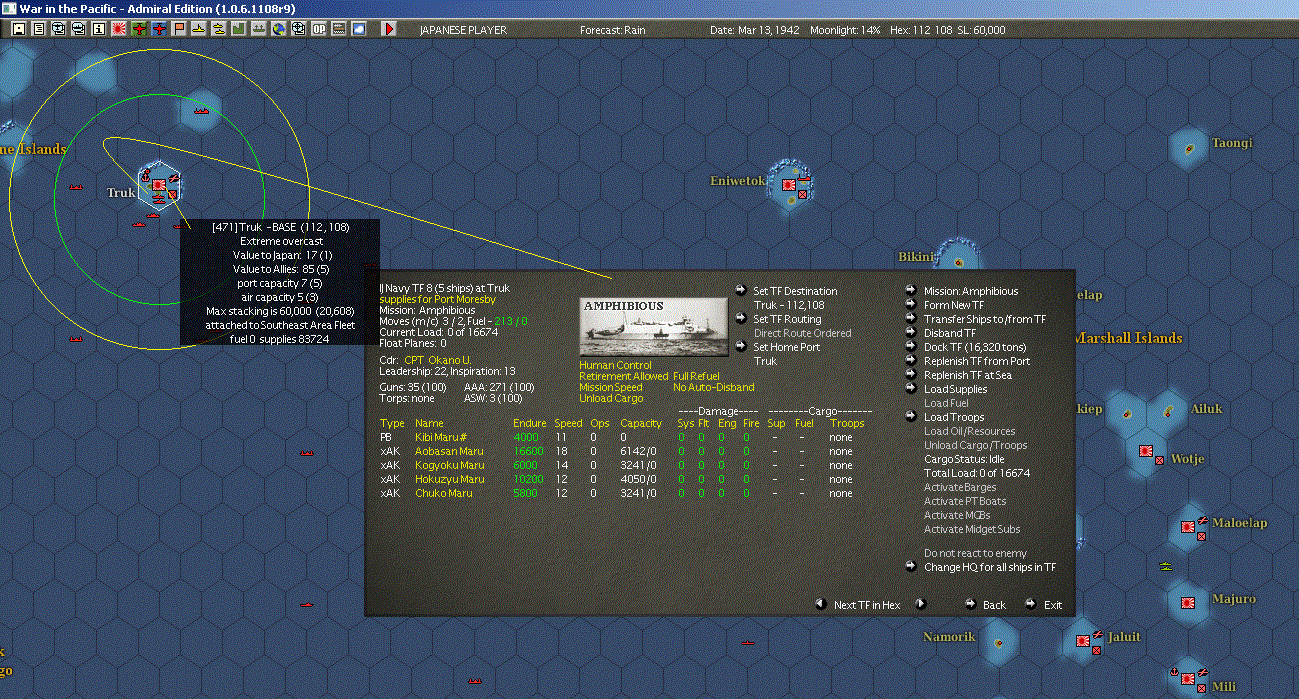Click the red play arrow to end turn
The width and height of the screenshot is (1299, 699).
pos(389,29)
